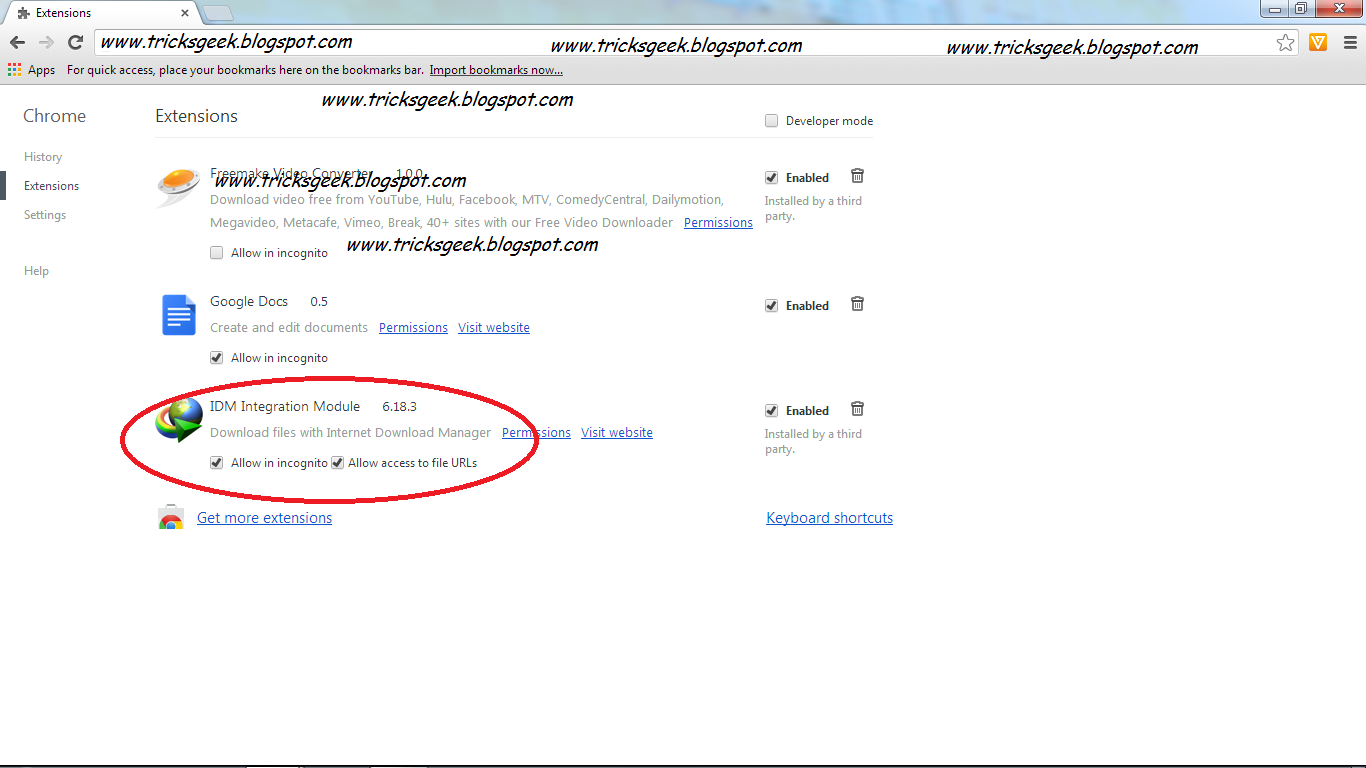Screen dimensions: 1366x768
Task: Click the Google Docs extension name
Action: (x=249, y=301)
